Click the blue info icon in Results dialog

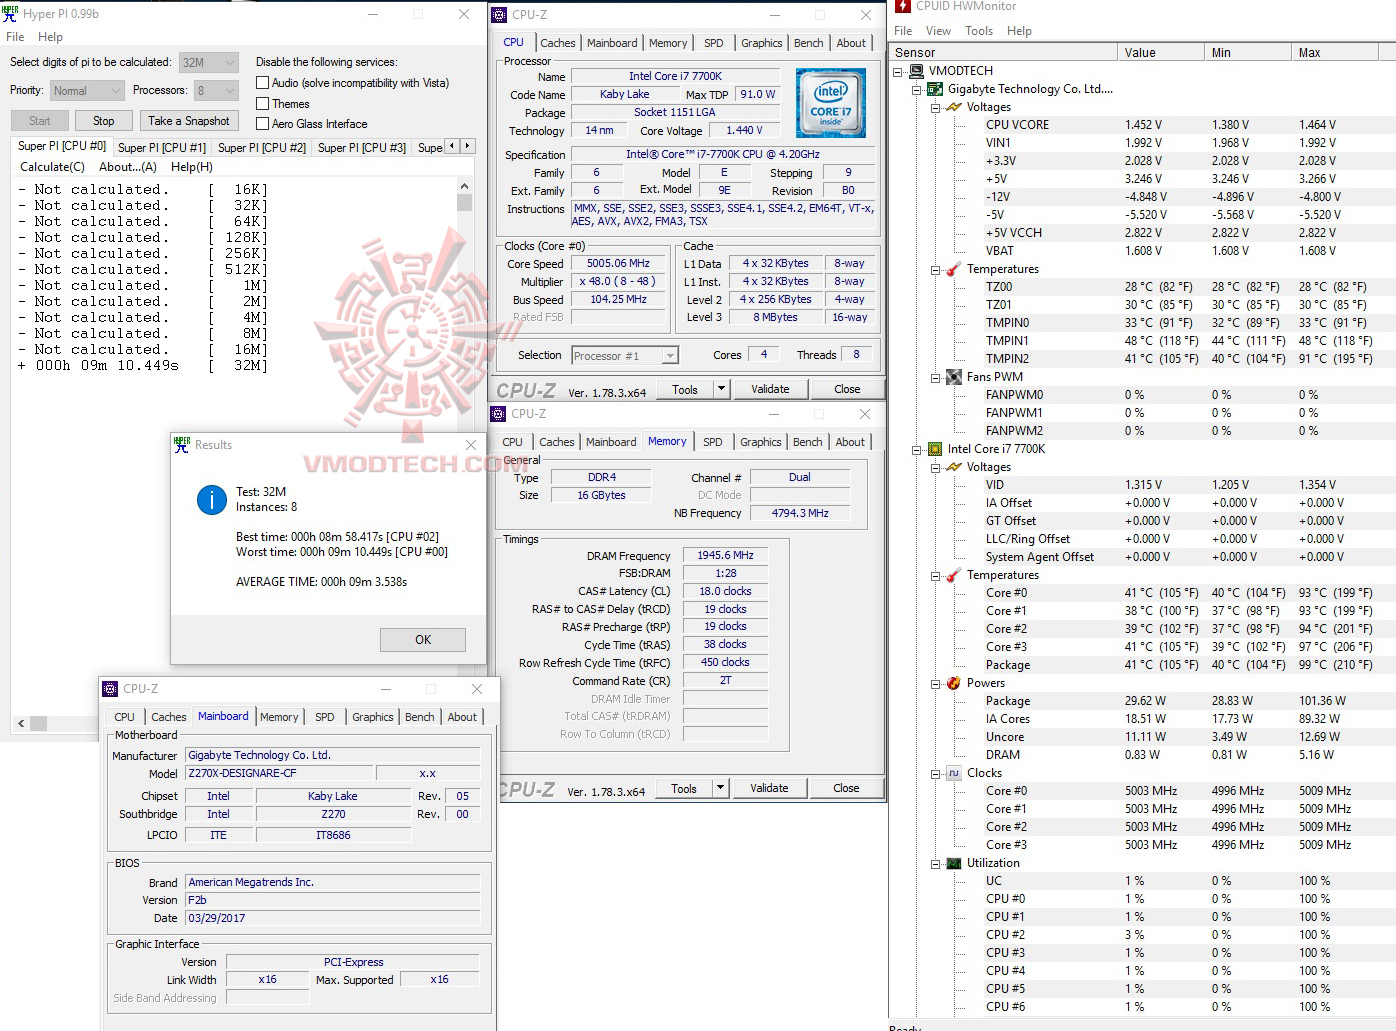[x=212, y=500]
